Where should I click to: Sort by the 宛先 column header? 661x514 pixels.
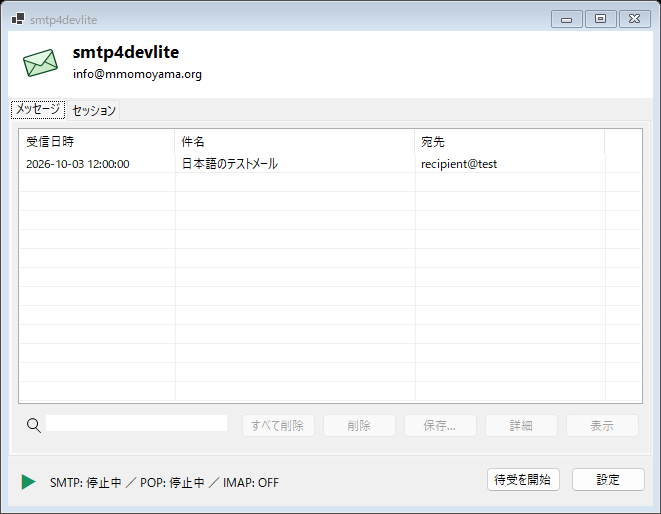[x=510, y=142]
